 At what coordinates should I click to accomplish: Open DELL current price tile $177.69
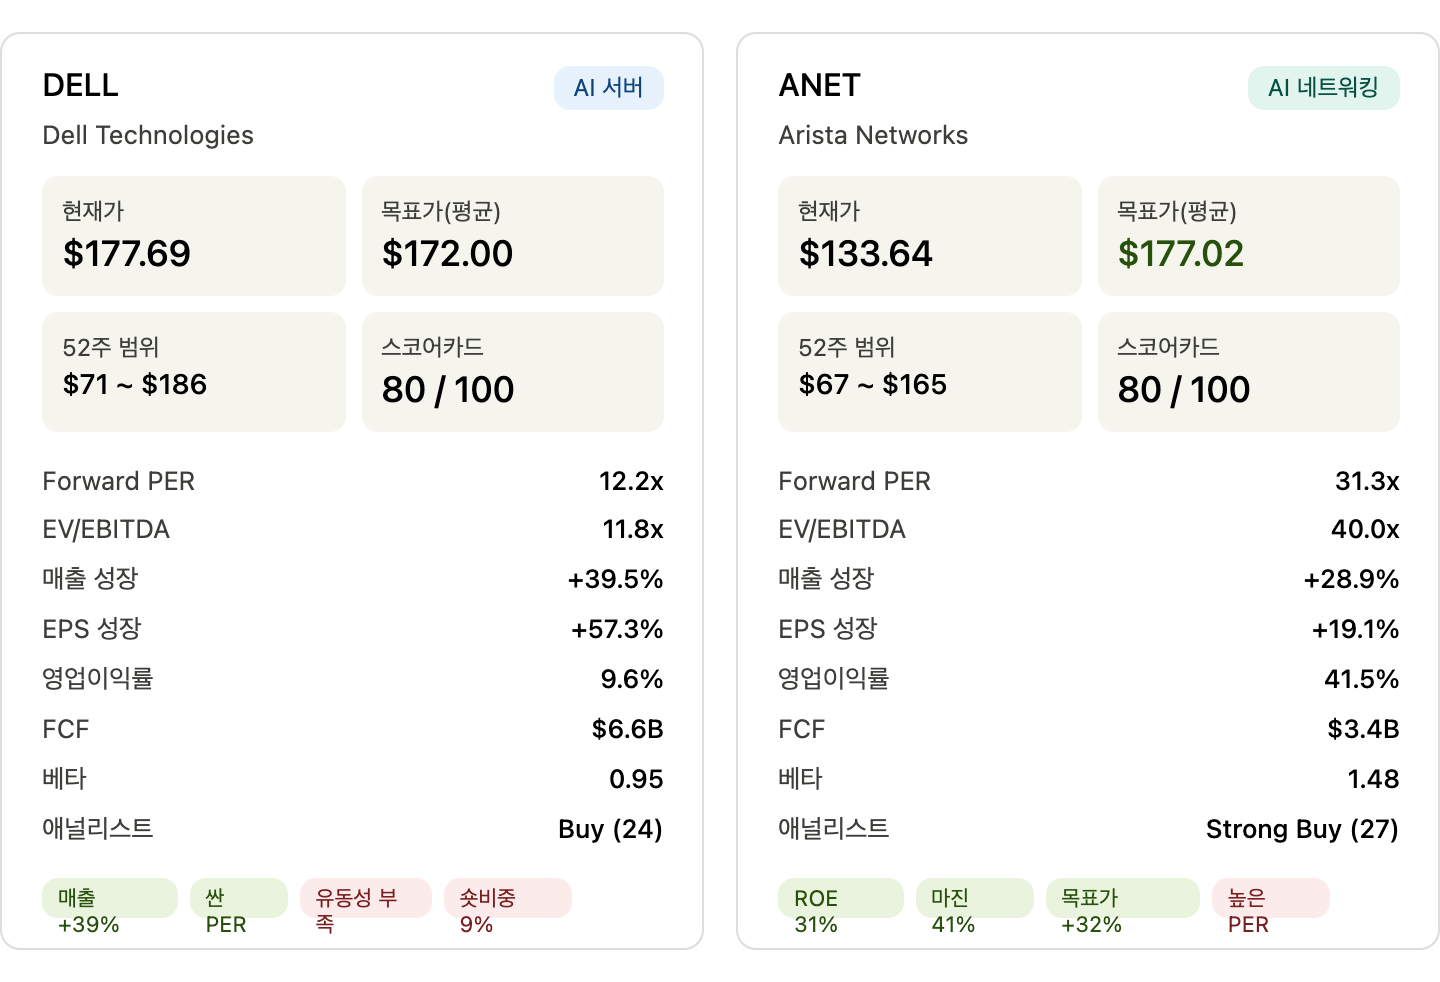194,236
